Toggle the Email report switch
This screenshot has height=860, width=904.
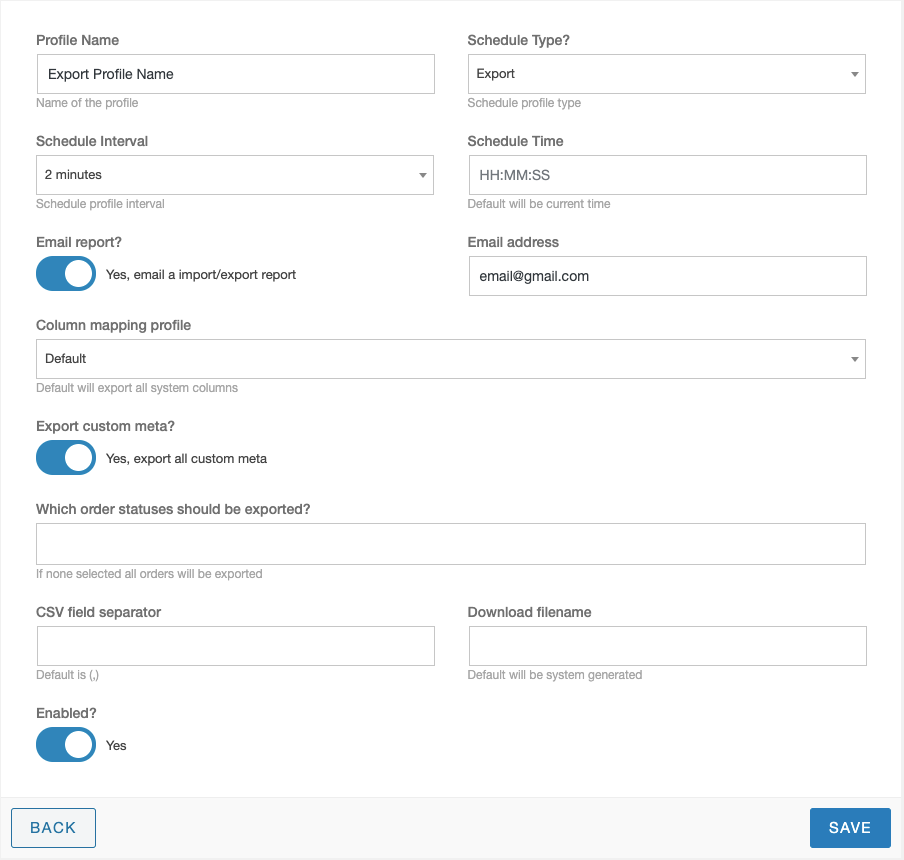pos(66,274)
